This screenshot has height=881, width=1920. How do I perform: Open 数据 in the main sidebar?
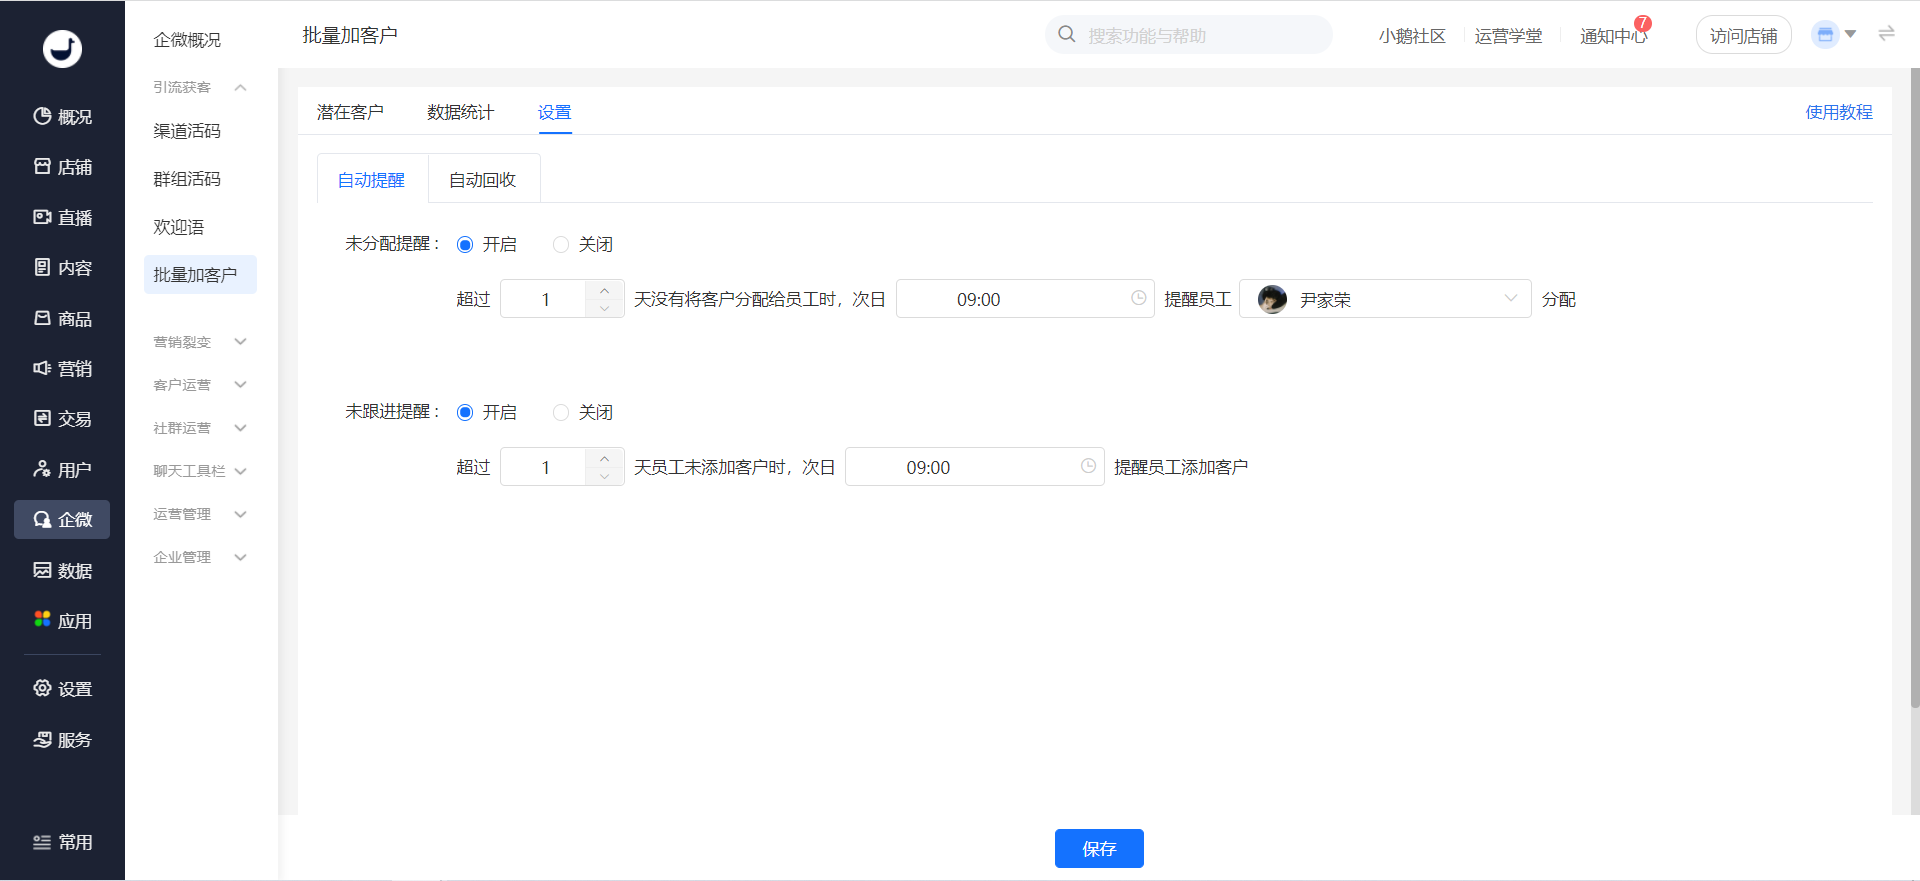pyautogui.click(x=62, y=571)
